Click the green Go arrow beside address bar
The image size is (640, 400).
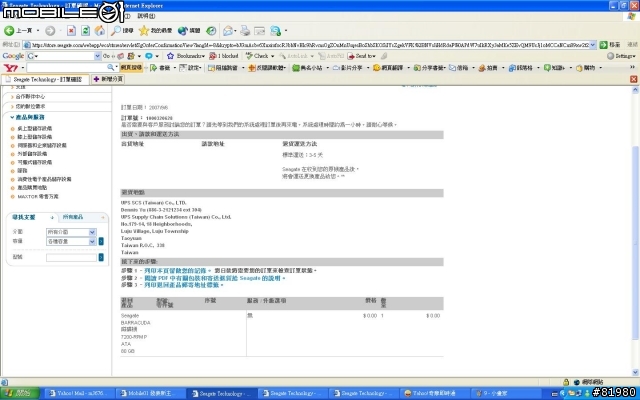604,44
